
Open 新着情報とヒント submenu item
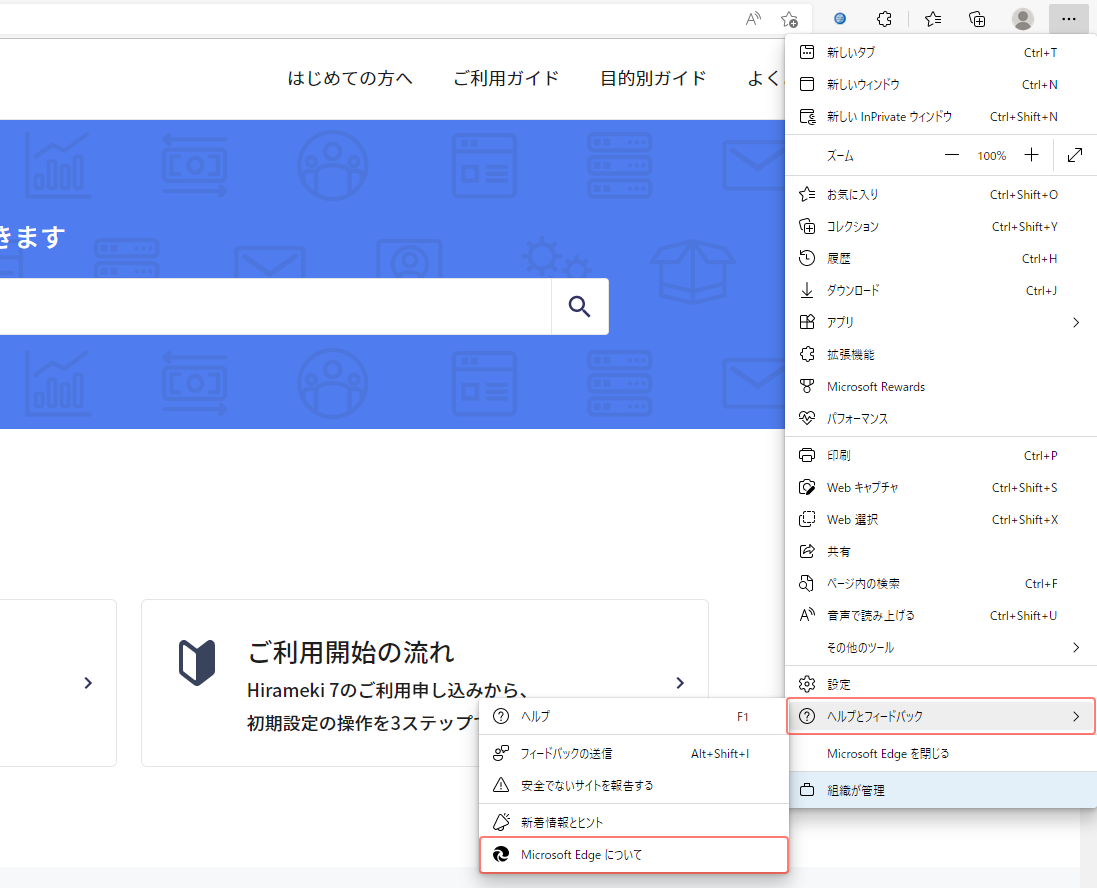634,822
